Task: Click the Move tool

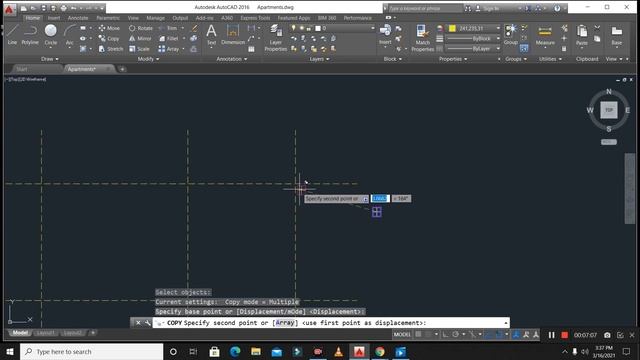Action: tap(109, 28)
